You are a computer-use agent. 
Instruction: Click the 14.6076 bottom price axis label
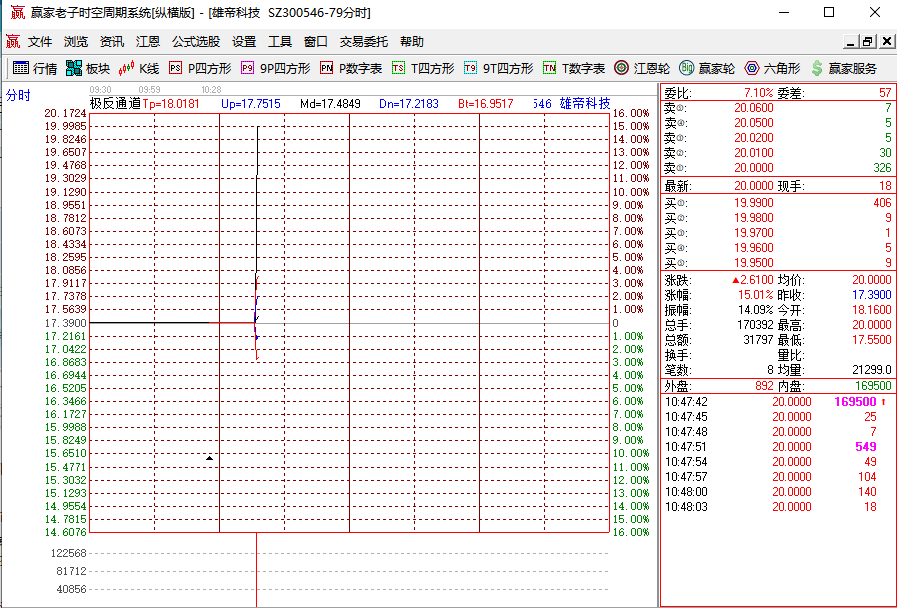[x=66, y=533]
